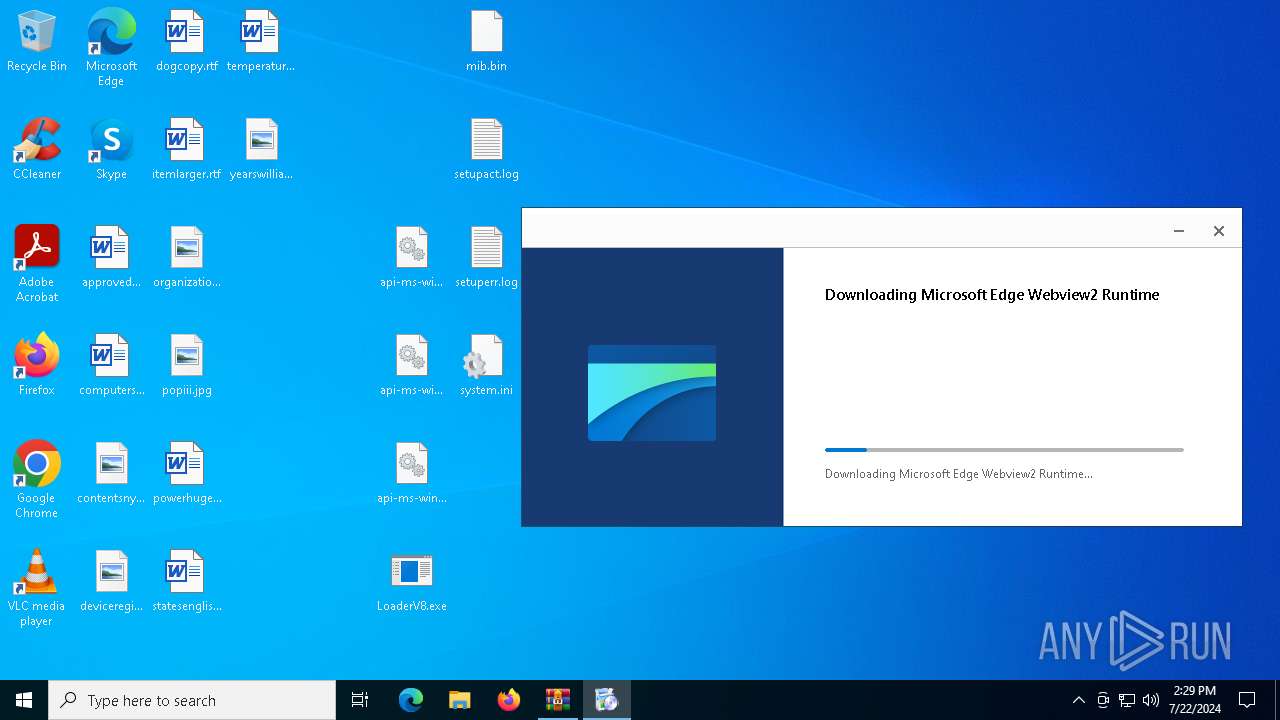Open the clock showing 2:29 PM

pyautogui.click(x=1195, y=700)
